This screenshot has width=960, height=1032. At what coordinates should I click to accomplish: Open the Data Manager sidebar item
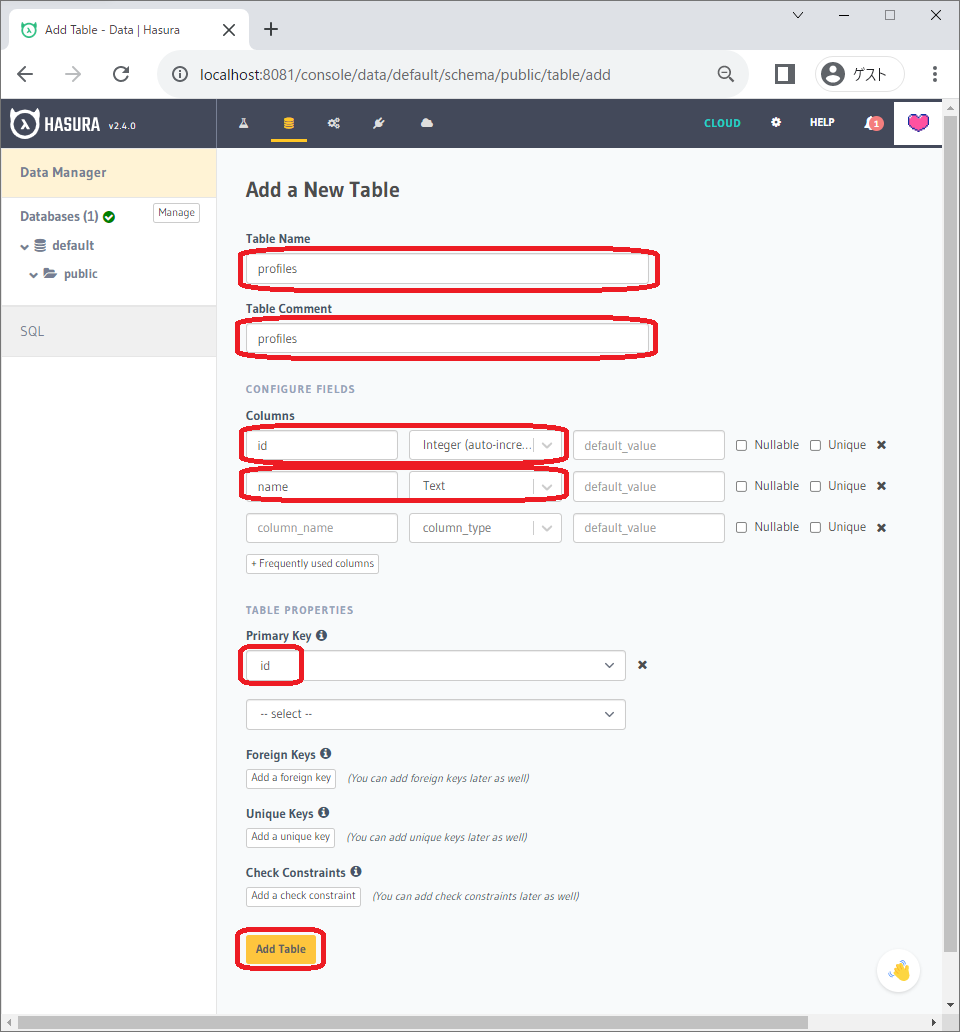pyautogui.click(x=109, y=172)
